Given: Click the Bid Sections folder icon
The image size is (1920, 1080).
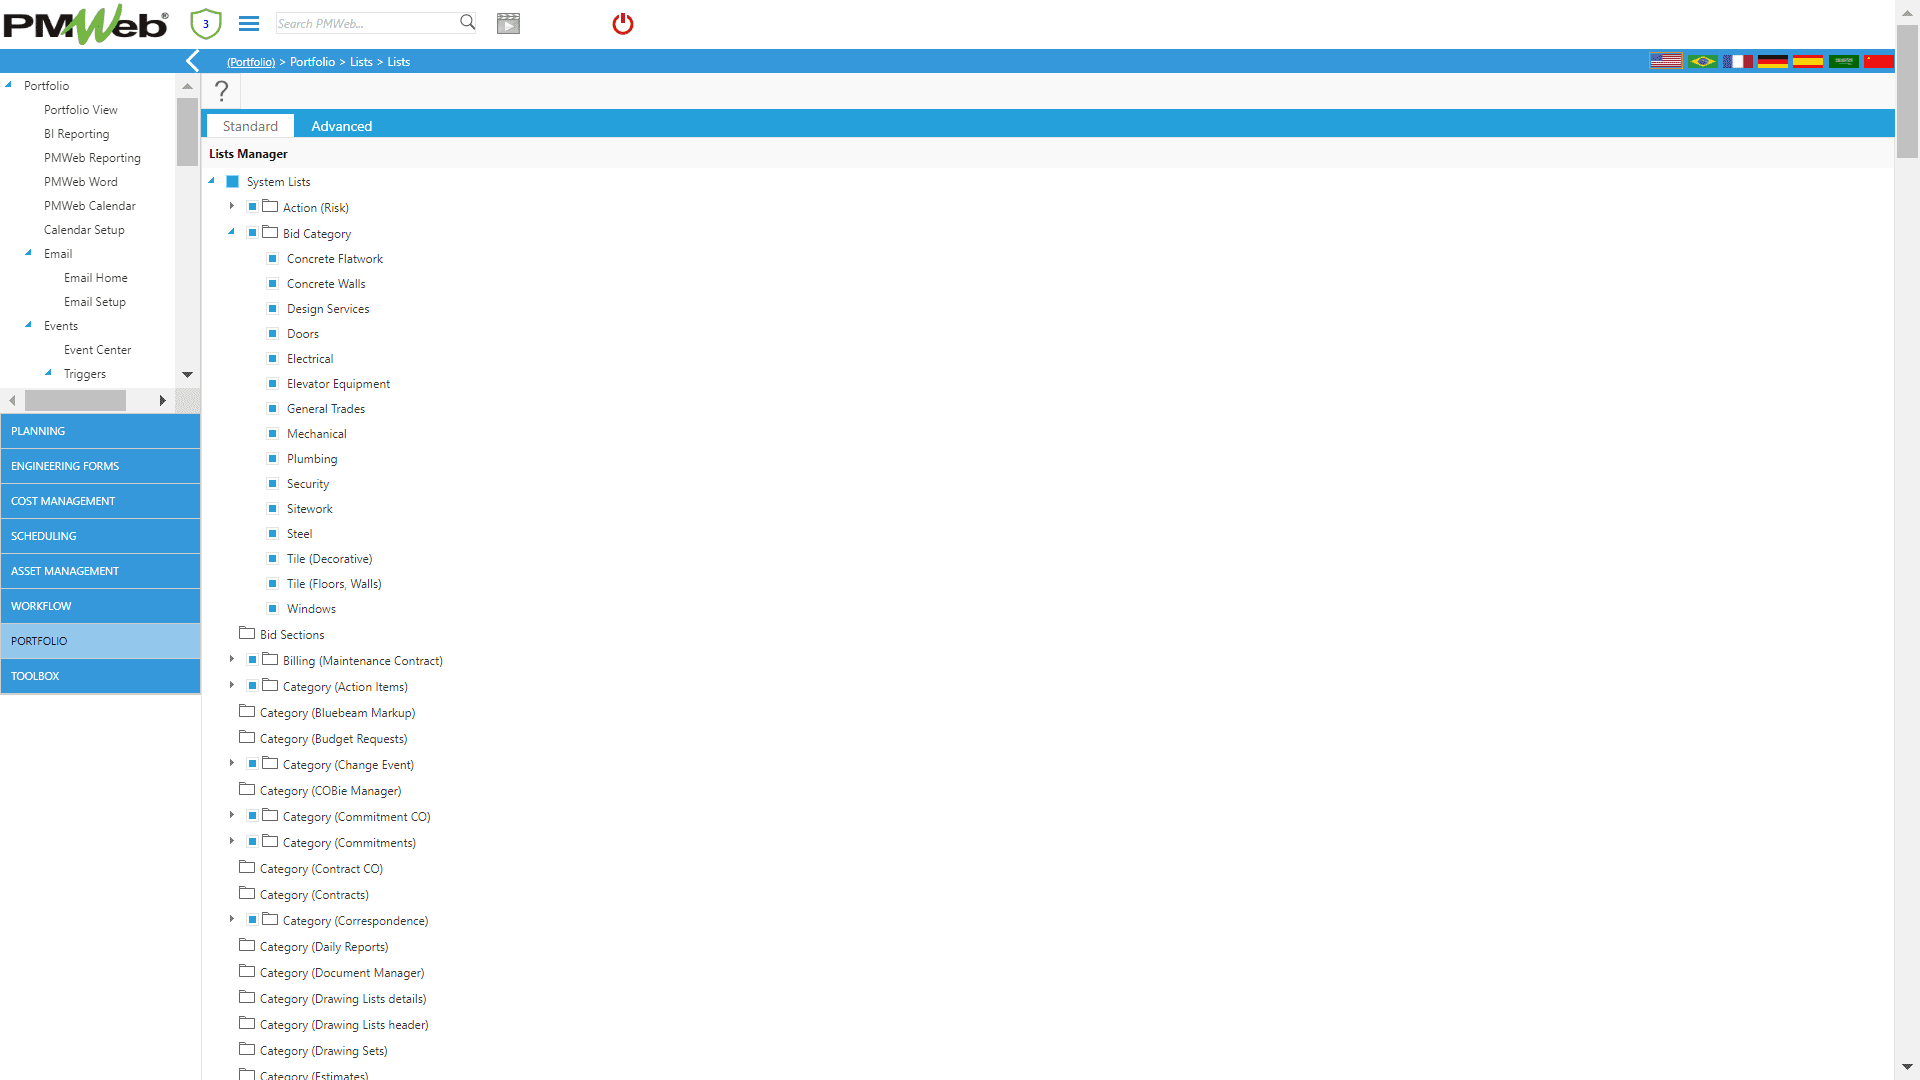Looking at the screenshot, I should pos(247,633).
